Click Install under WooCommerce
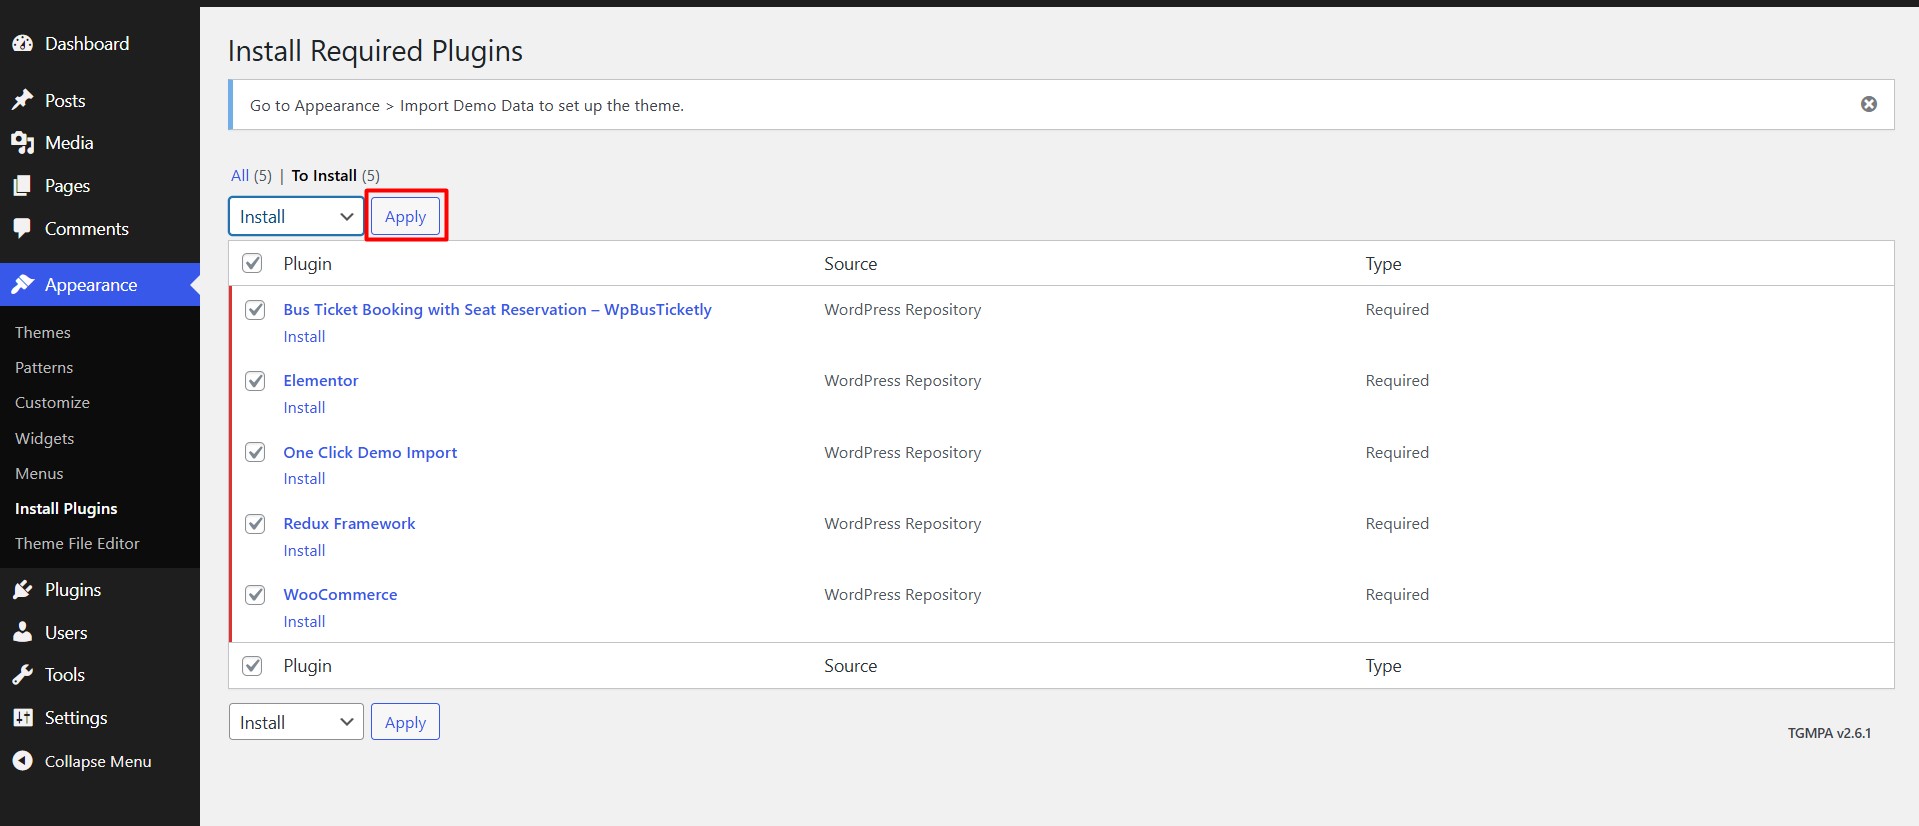The width and height of the screenshot is (1919, 826). (x=304, y=621)
